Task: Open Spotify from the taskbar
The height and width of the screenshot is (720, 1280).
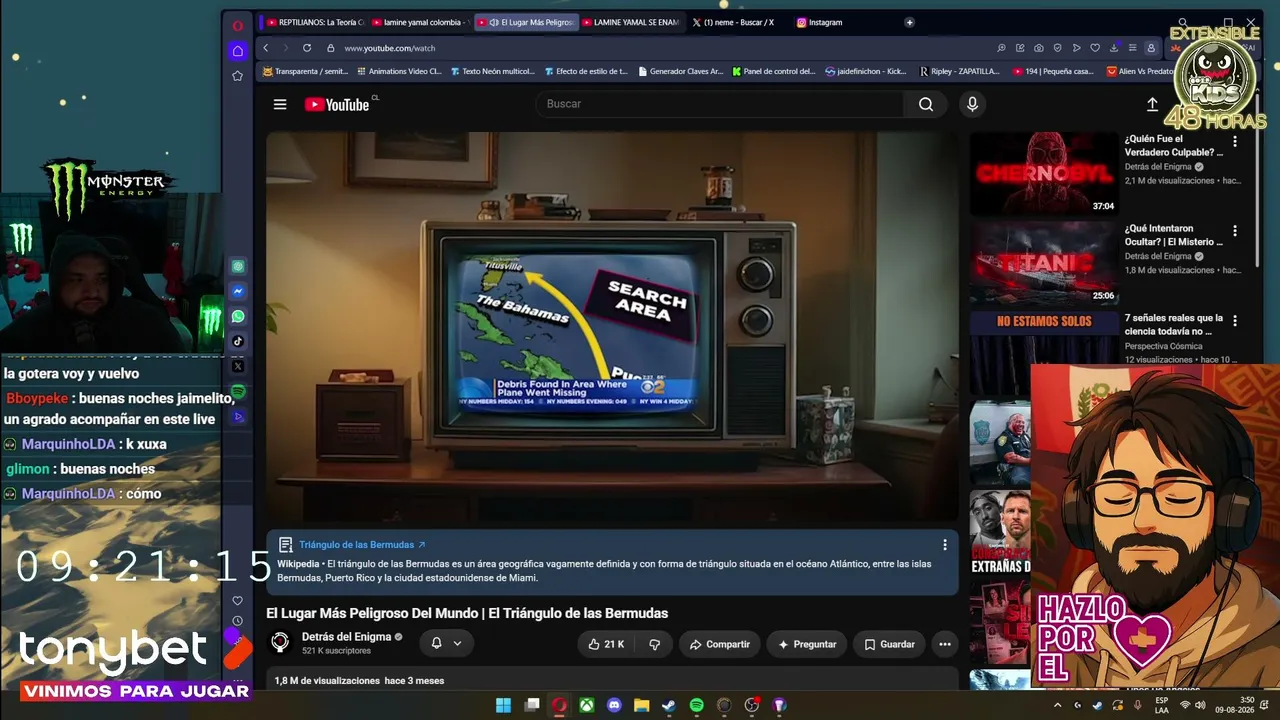Action: coord(697,705)
